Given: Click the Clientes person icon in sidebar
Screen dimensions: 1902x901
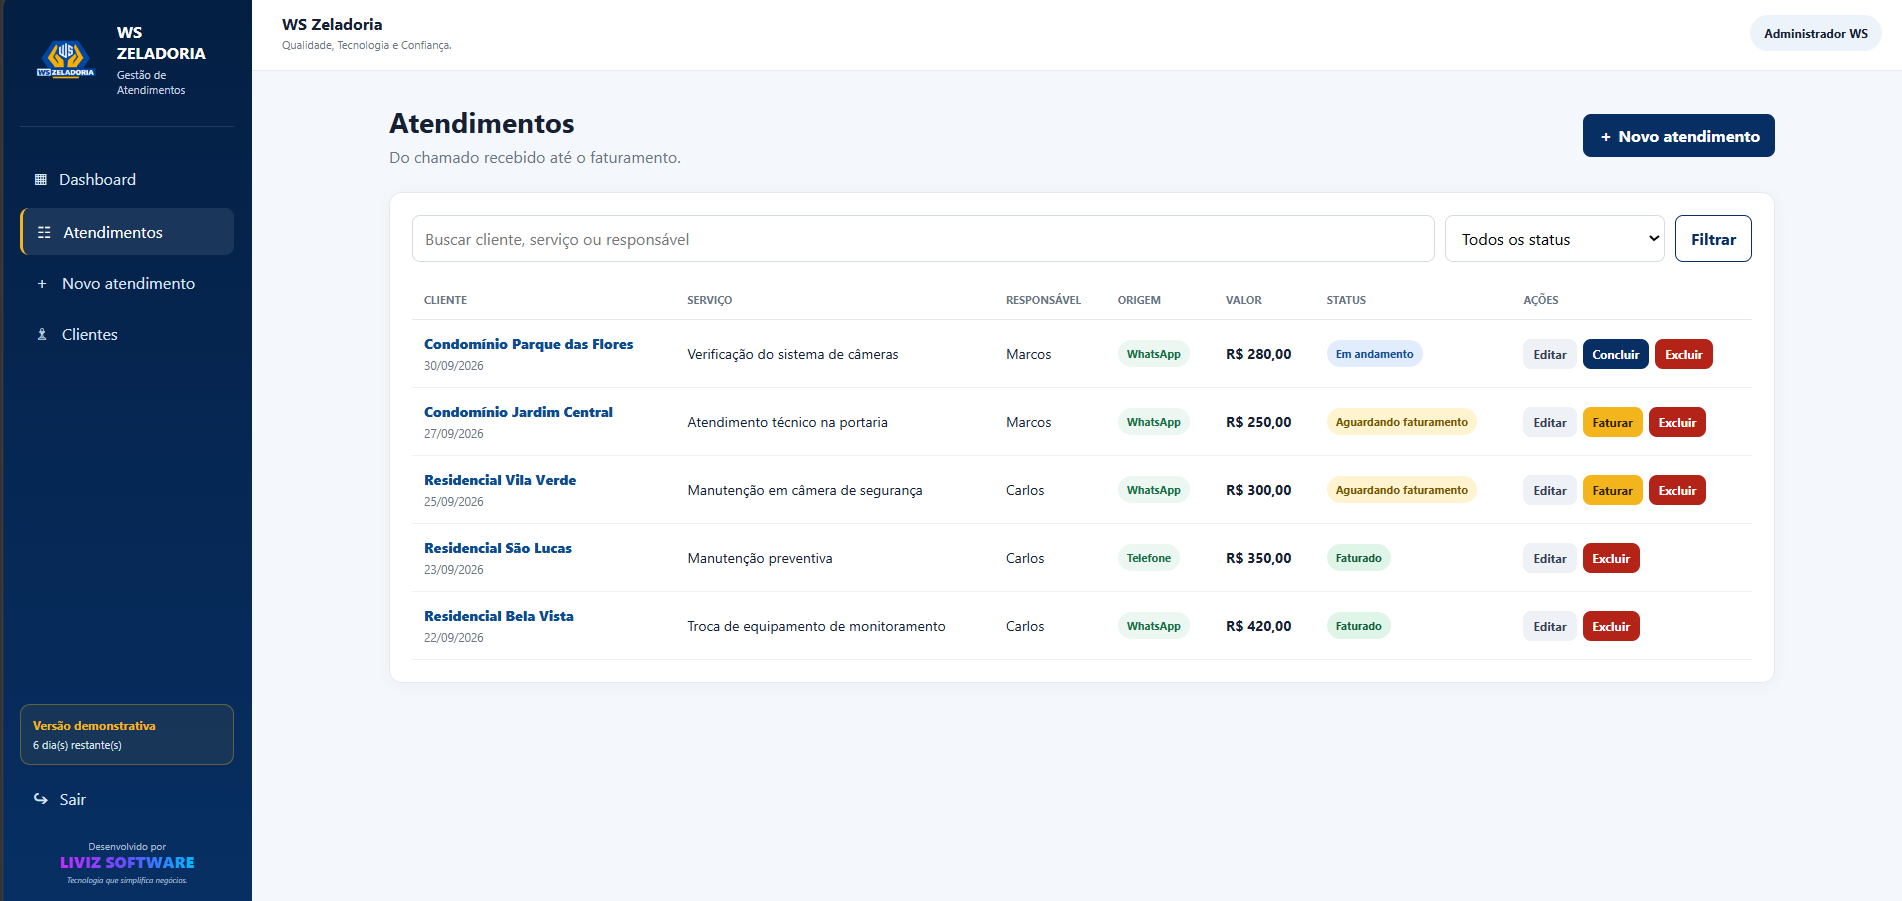Looking at the screenshot, I should (42, 335).
